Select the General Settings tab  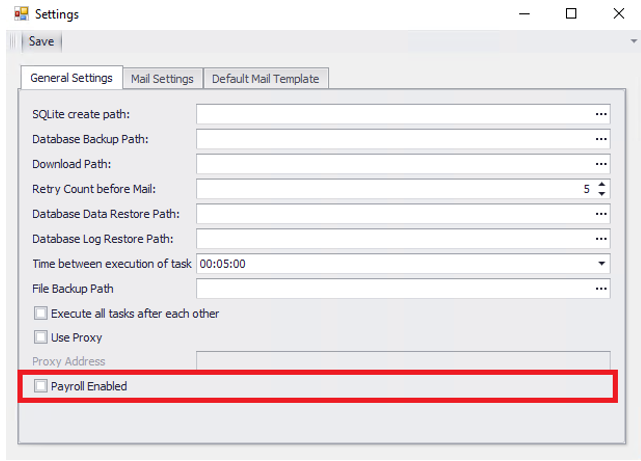pyautogui.click(x=71, y=78)
